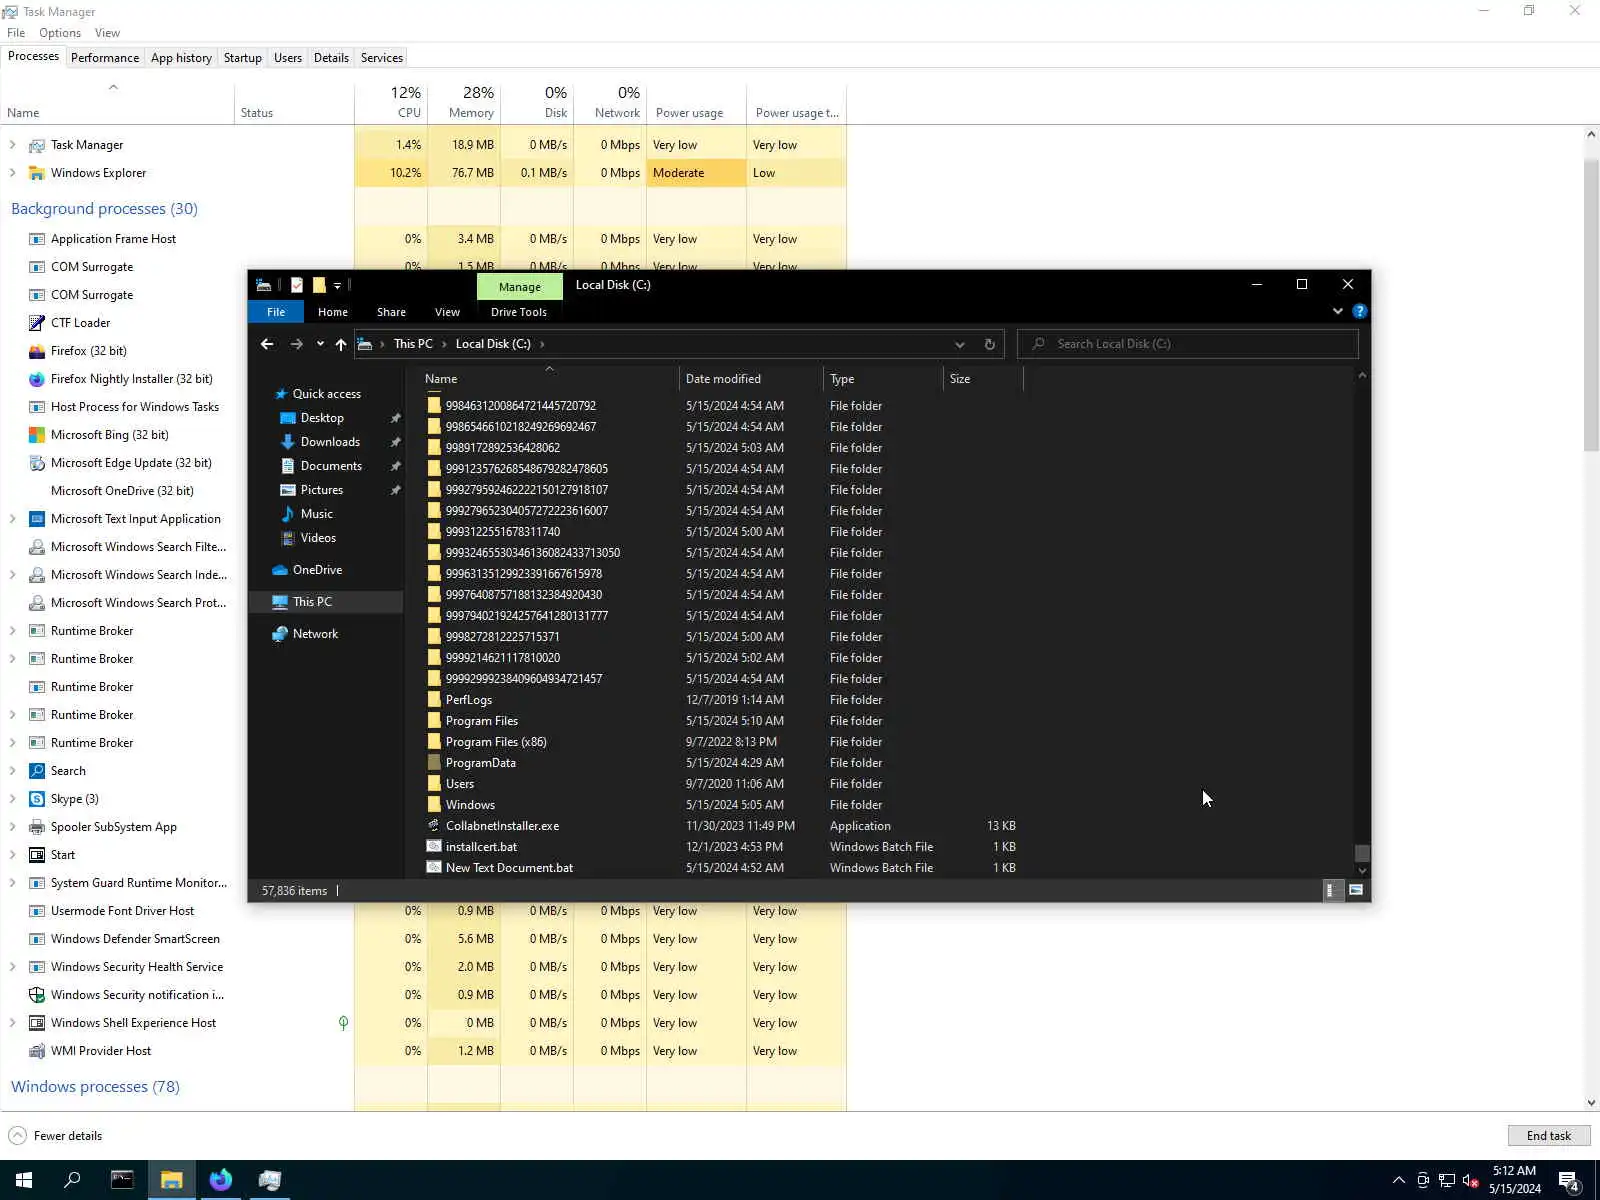Switch Explorer to details view layout
Viewport: 1600px width, 1200px height.
point(1333,890)
